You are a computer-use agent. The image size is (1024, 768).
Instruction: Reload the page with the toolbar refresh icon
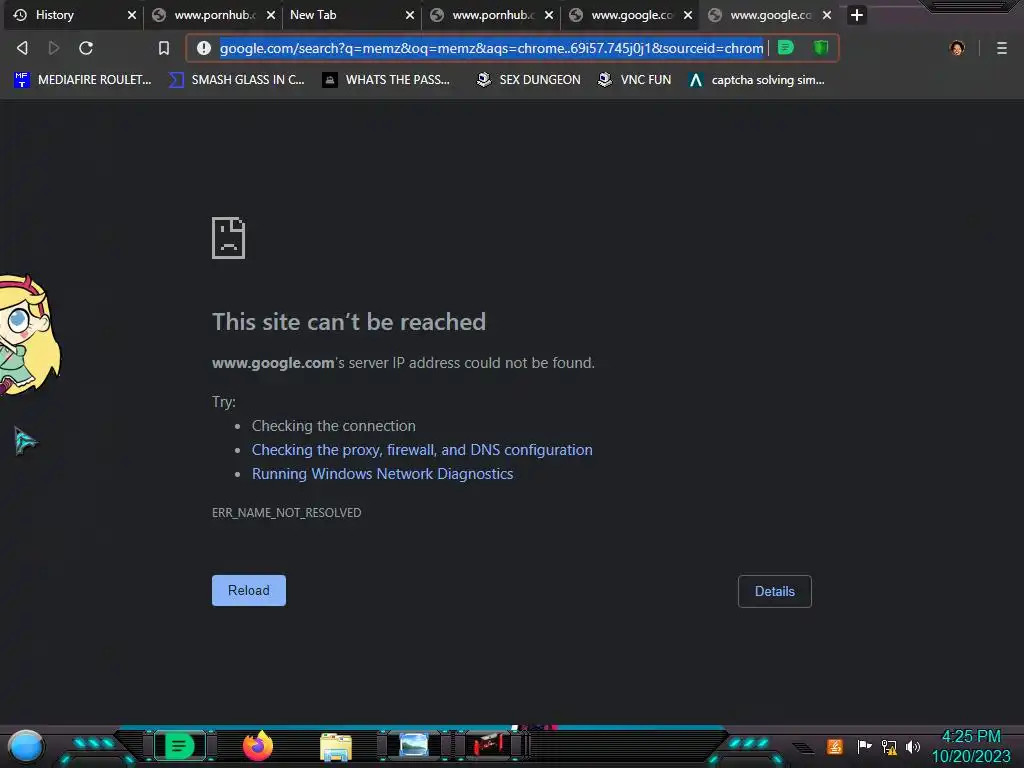coord(86,48)
